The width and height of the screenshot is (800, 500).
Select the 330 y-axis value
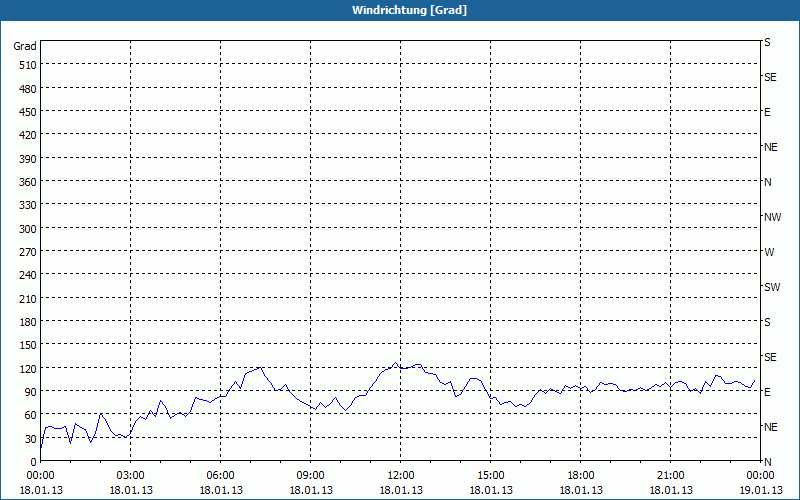point(28,205)
